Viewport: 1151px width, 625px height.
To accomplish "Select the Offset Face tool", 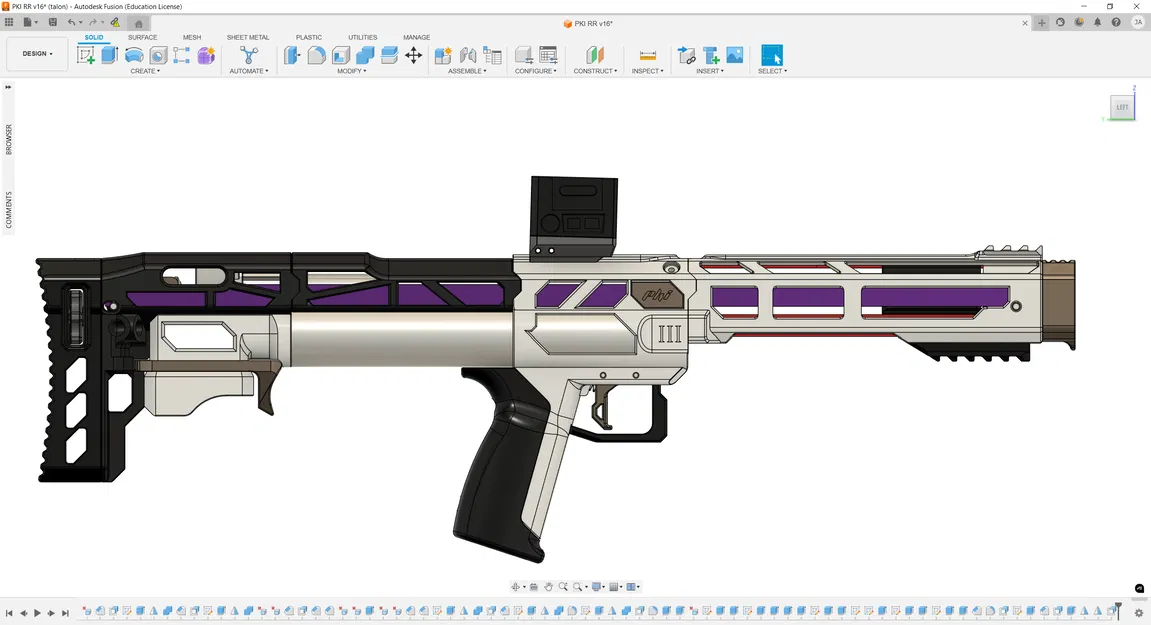I will click(389, 55).
